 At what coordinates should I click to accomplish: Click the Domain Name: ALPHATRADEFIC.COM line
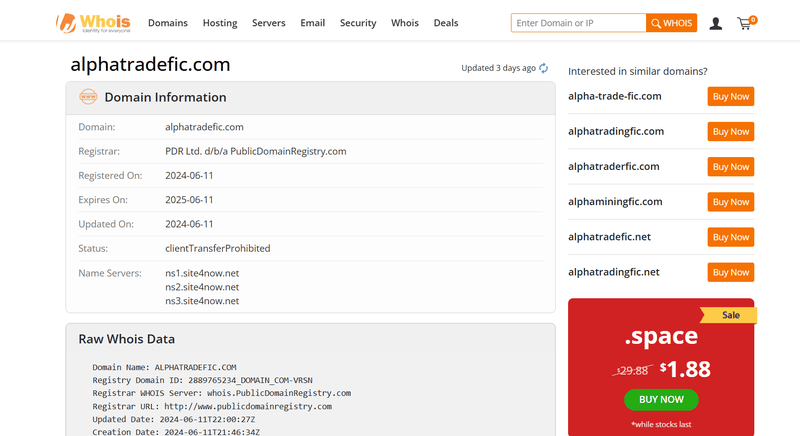[x=164, y=367]
